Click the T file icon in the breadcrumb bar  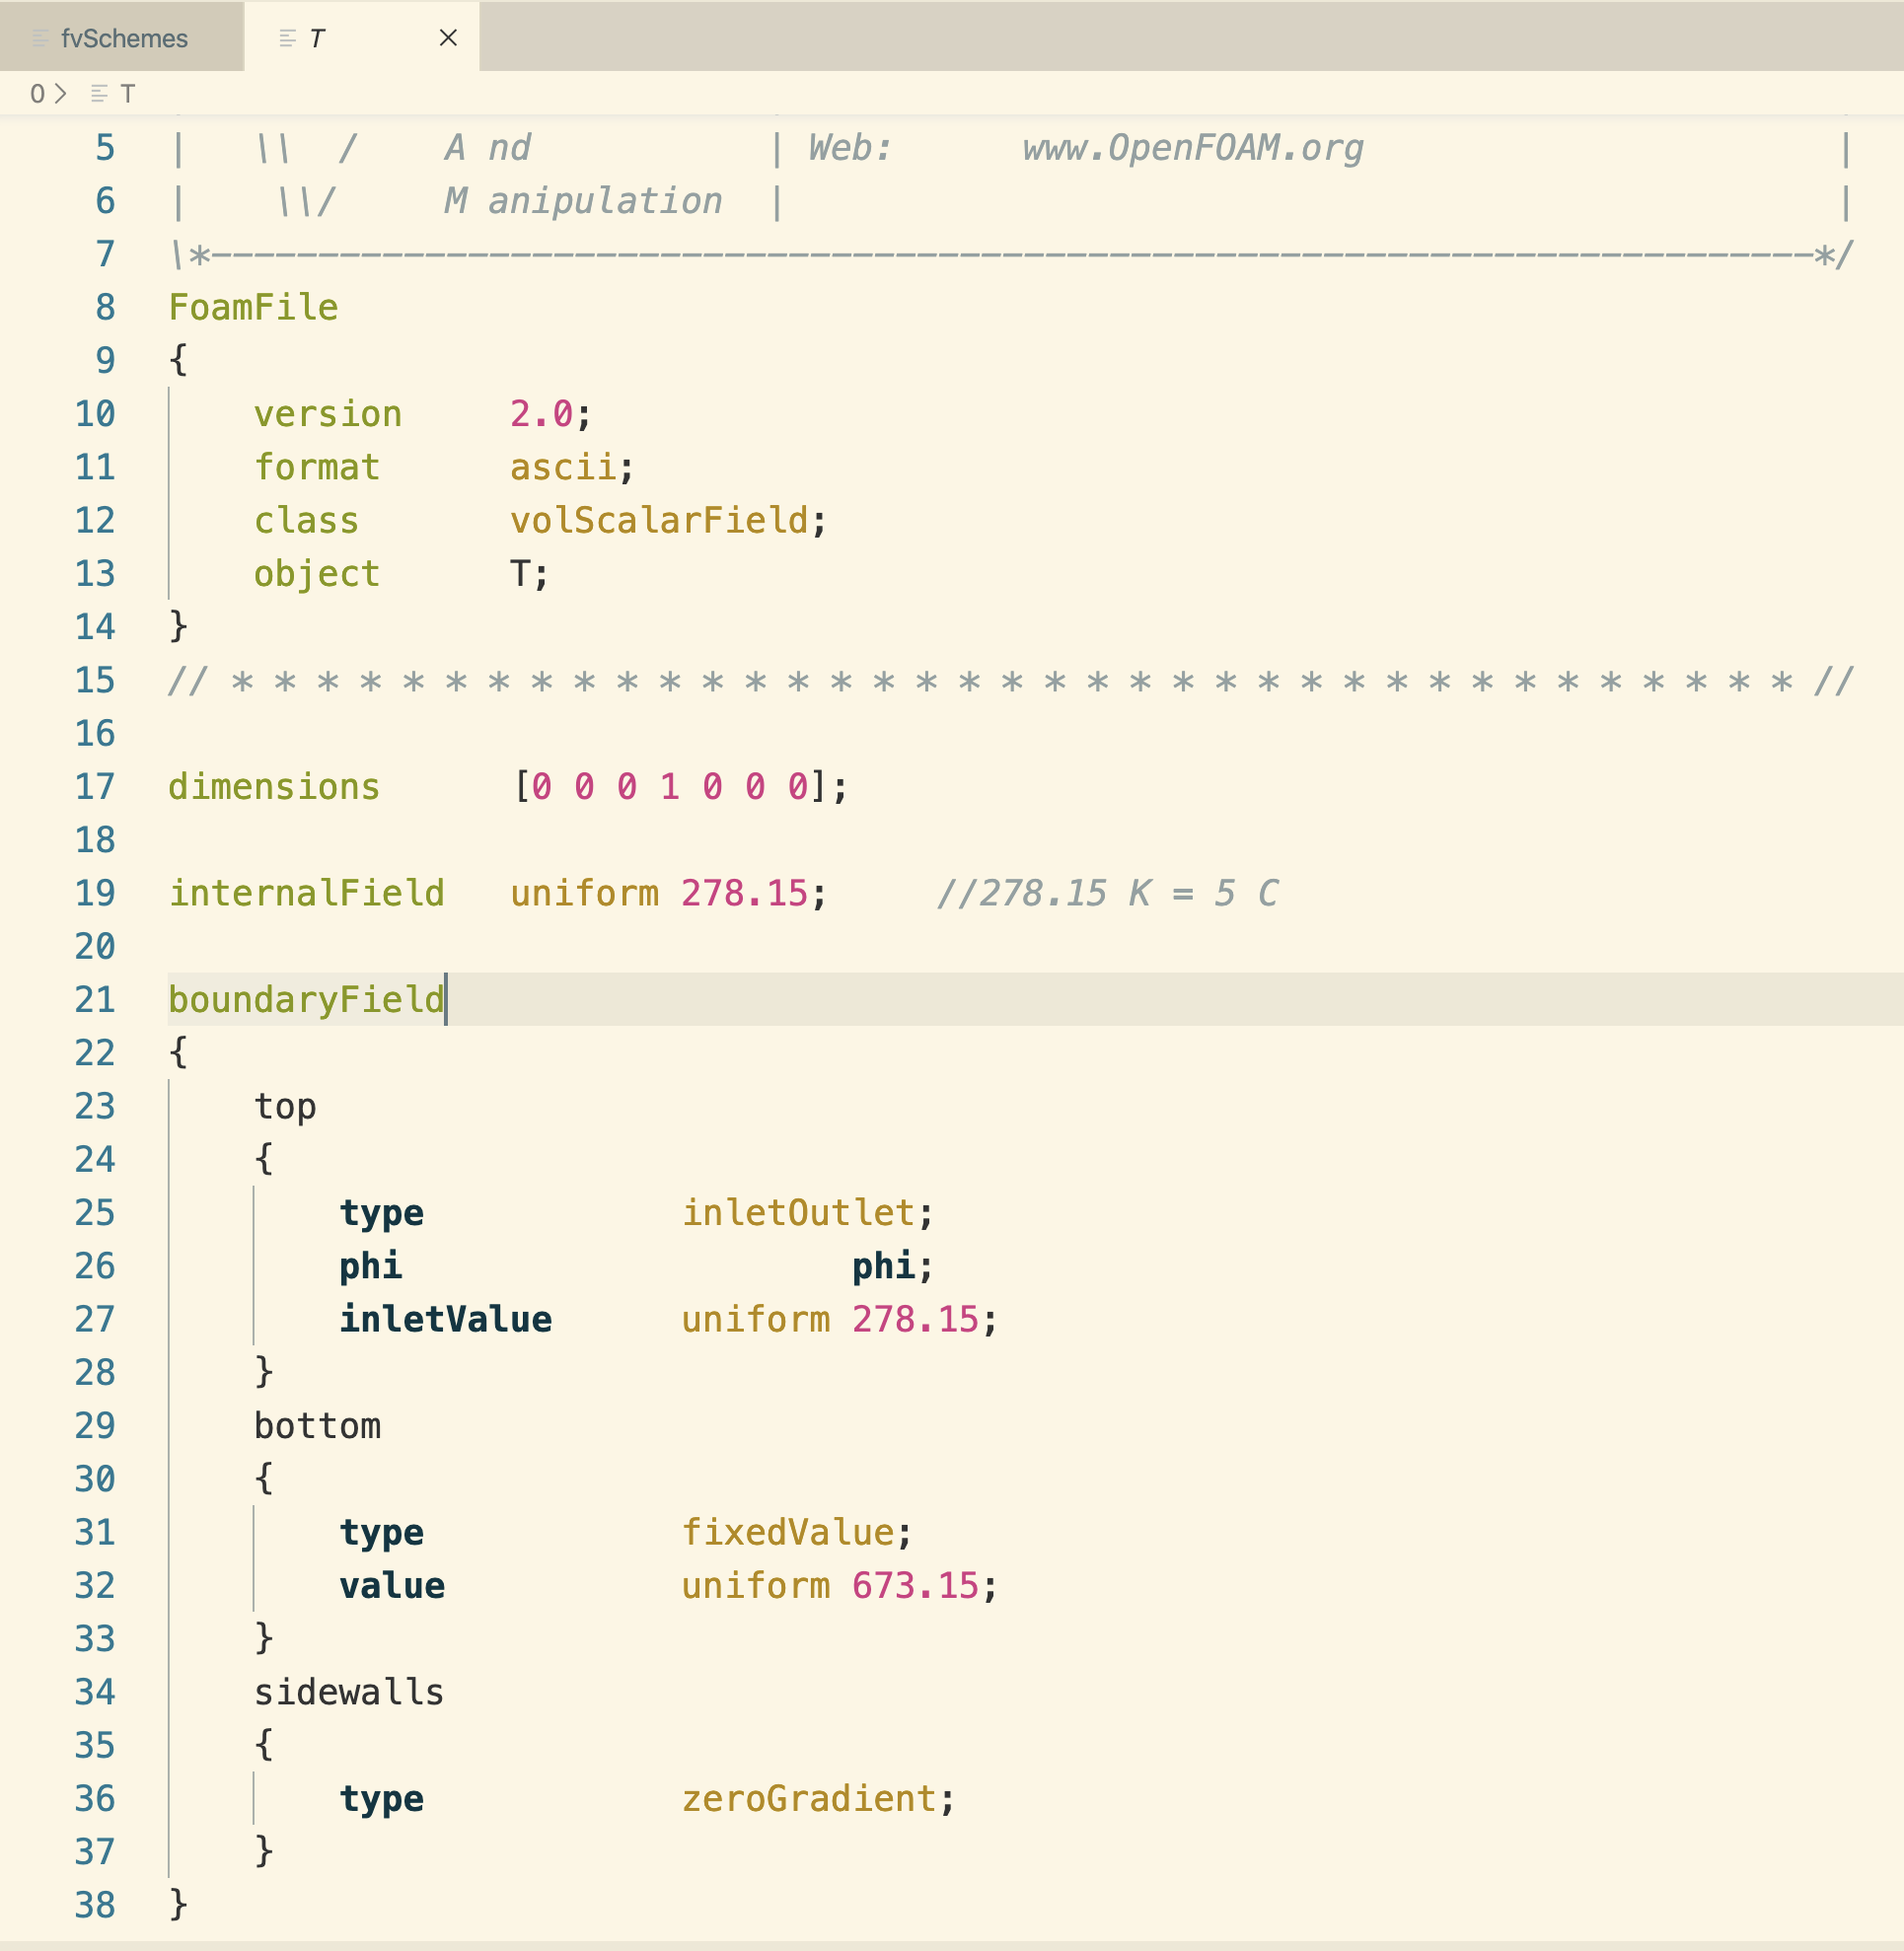tap(99, 95)
